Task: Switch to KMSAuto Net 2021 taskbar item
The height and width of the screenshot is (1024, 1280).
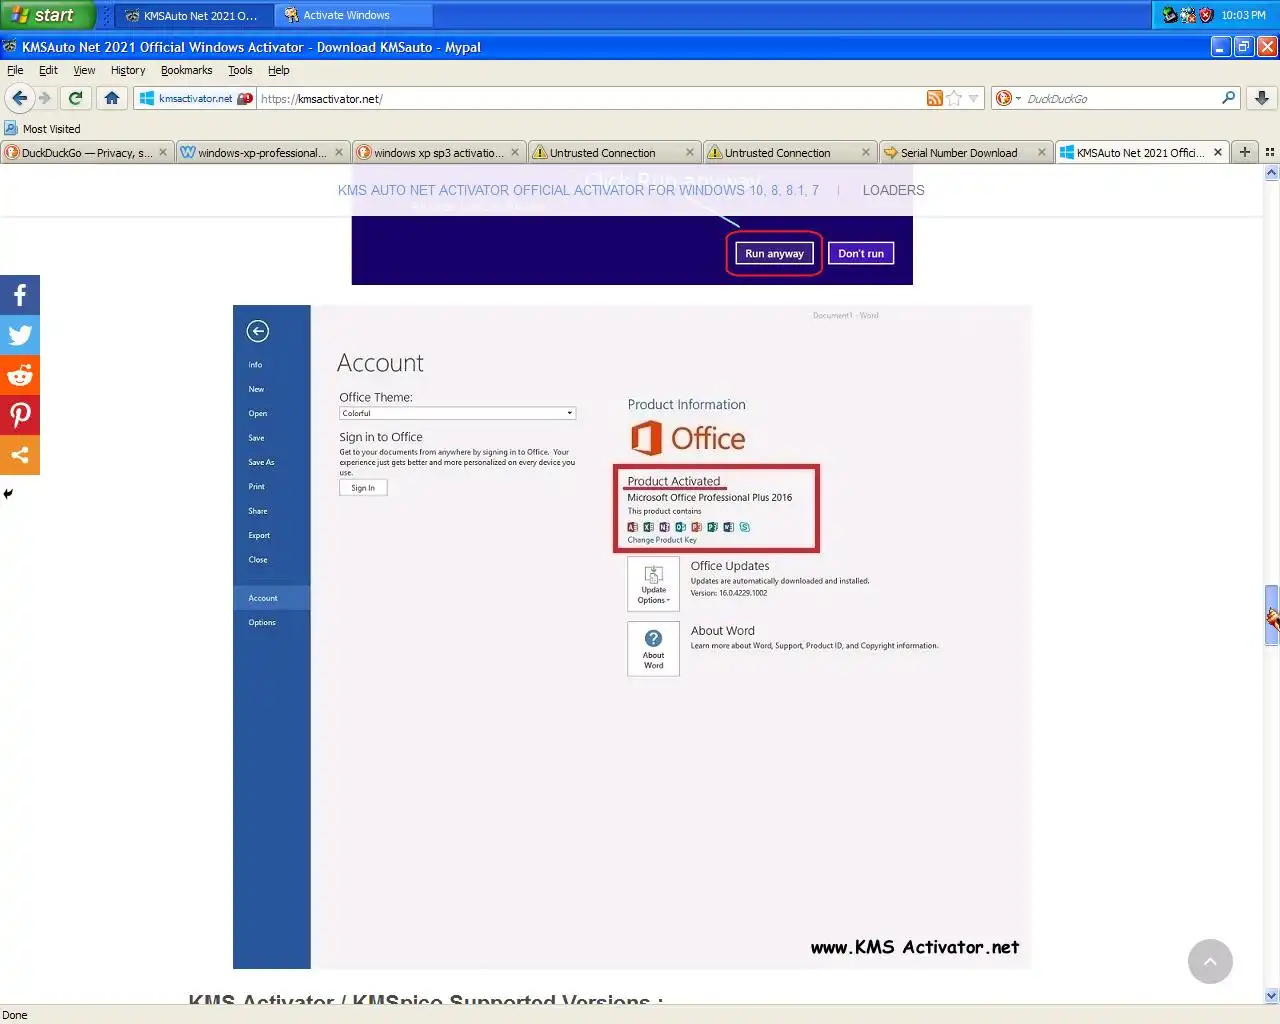Action: (x=192, y=15)
